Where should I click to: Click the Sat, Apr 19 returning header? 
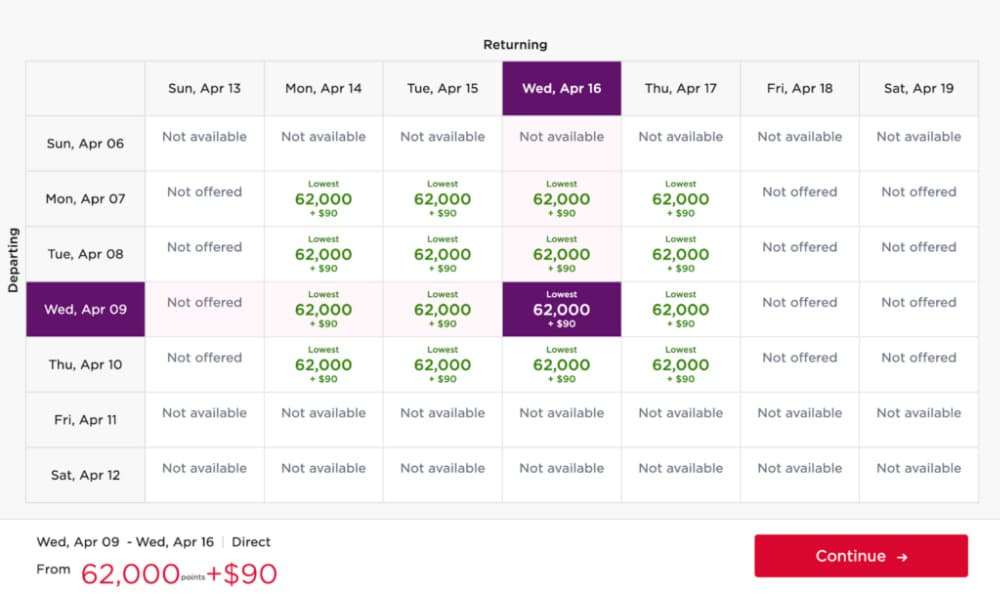pyautogui.click(x=919, y=88)
